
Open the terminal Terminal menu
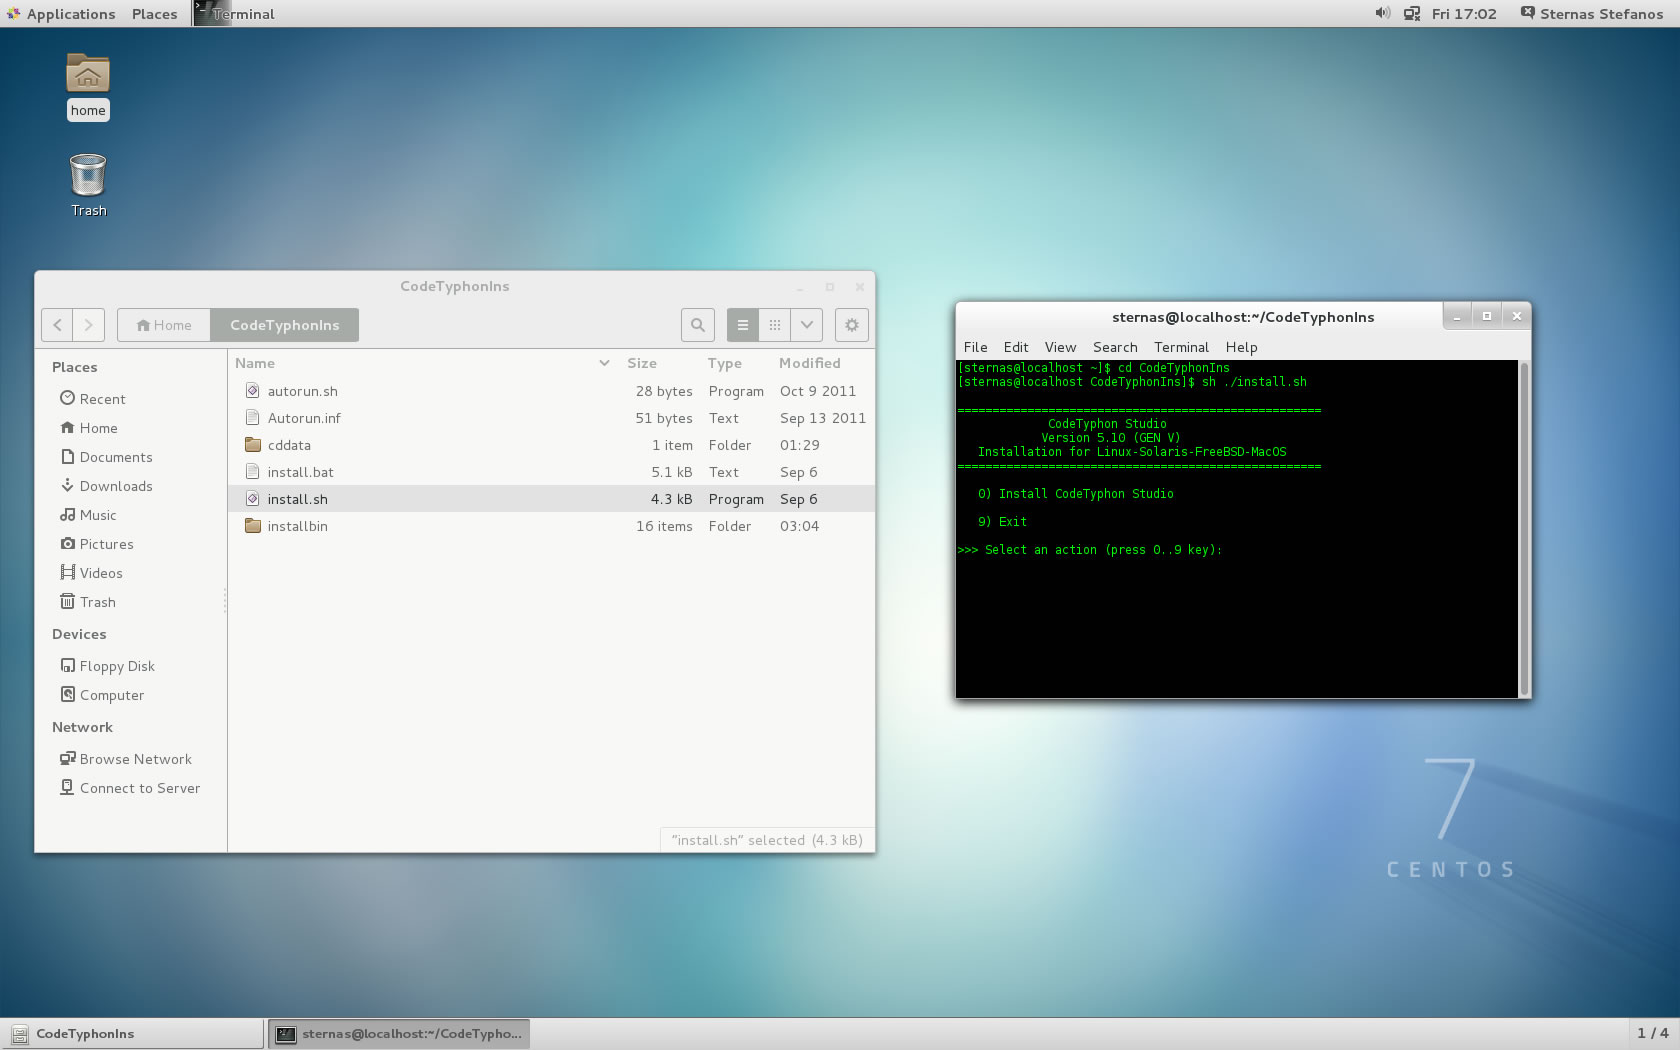pos(1181,347)
